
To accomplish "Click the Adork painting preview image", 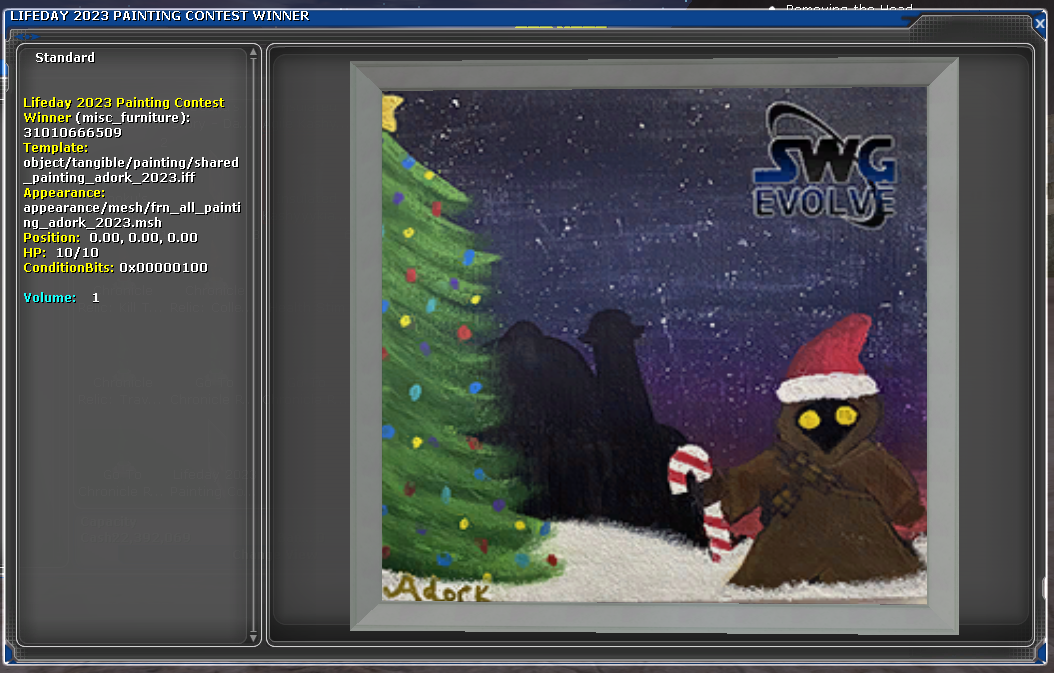I will coord(654,346).
